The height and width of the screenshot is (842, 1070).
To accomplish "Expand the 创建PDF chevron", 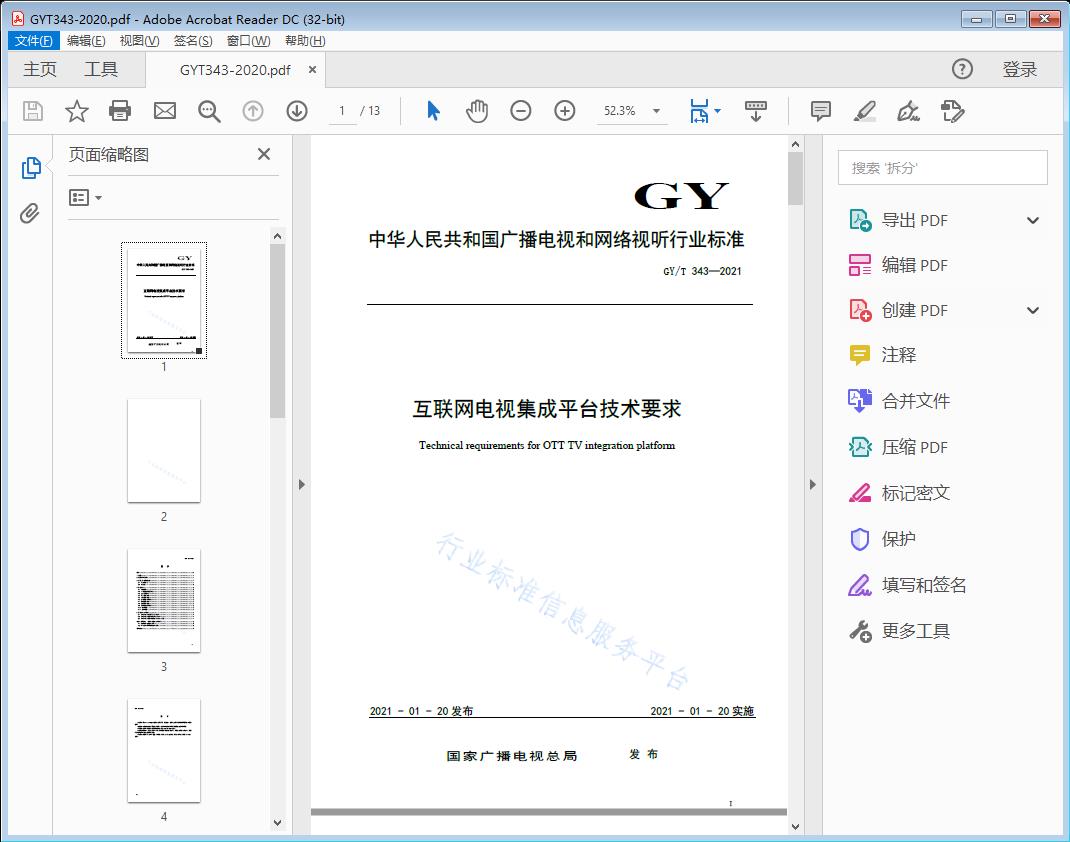I will tap(1032, 310).
